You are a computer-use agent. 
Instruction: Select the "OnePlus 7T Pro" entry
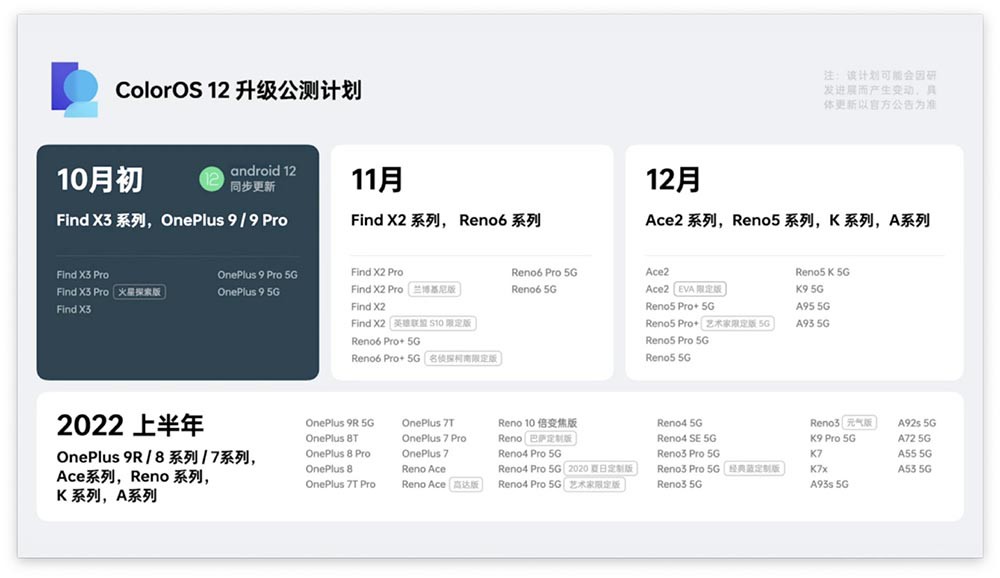(x=340, y=484)
